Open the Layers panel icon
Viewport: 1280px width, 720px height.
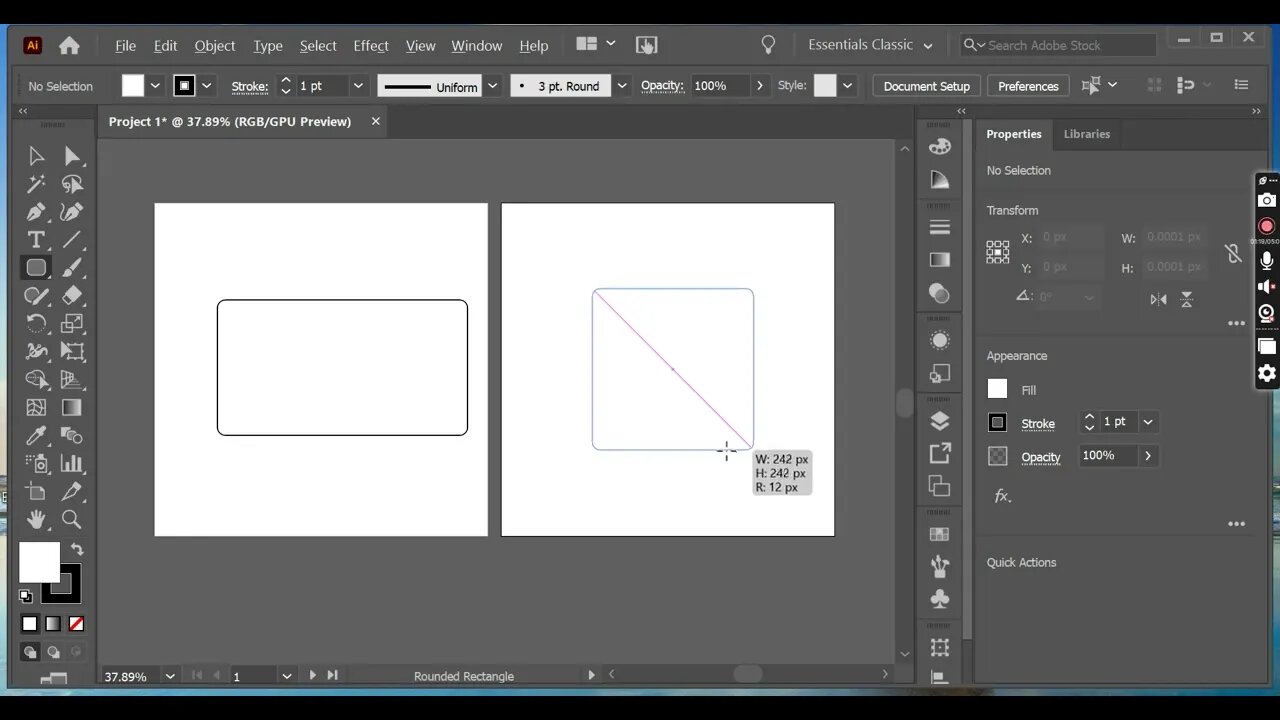(940, 421)
